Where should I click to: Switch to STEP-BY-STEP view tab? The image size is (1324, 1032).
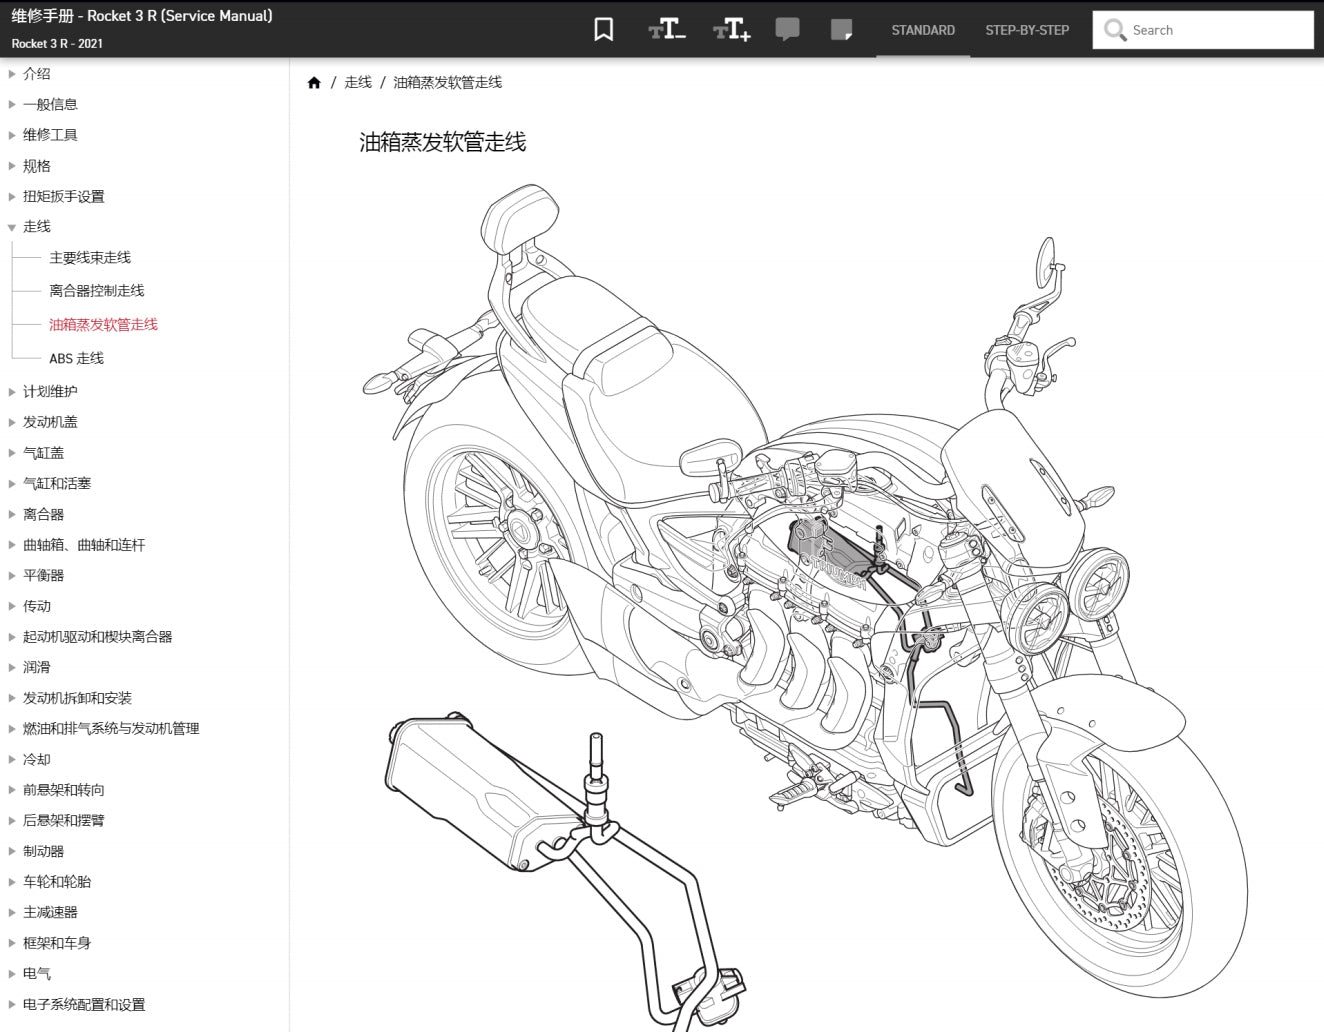1027,30
